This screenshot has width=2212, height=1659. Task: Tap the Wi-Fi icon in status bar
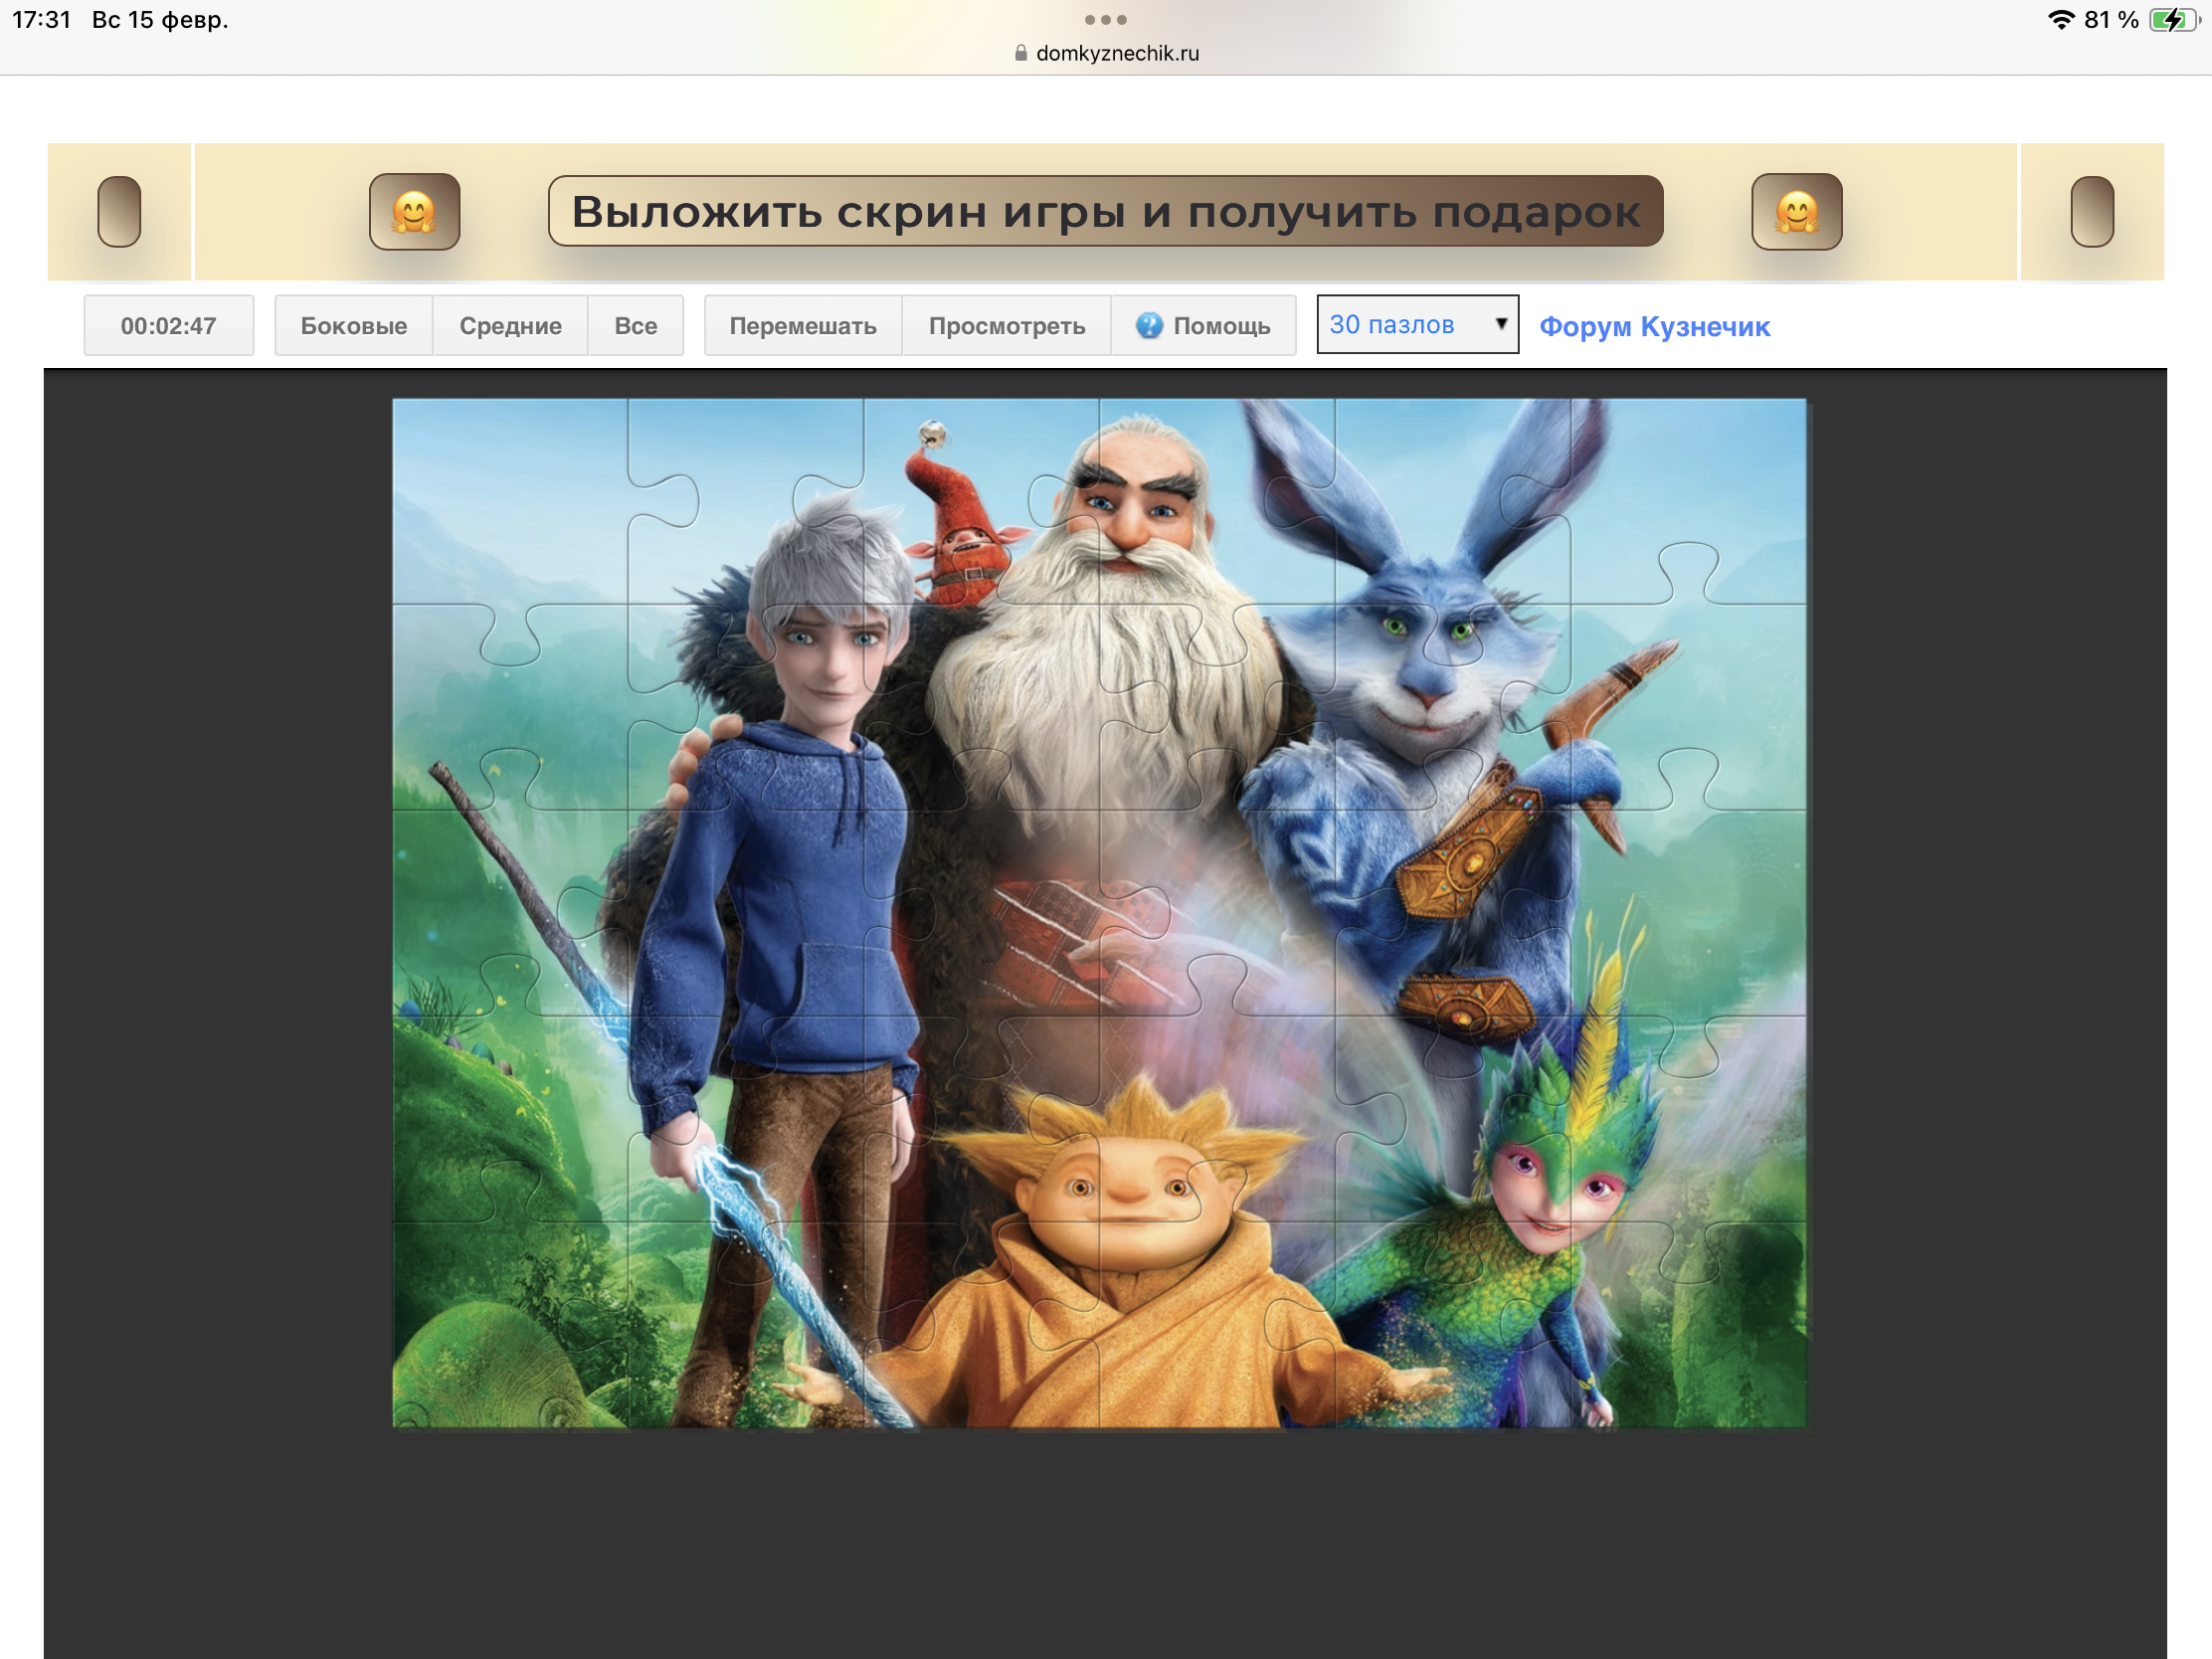click(2060, 20)
